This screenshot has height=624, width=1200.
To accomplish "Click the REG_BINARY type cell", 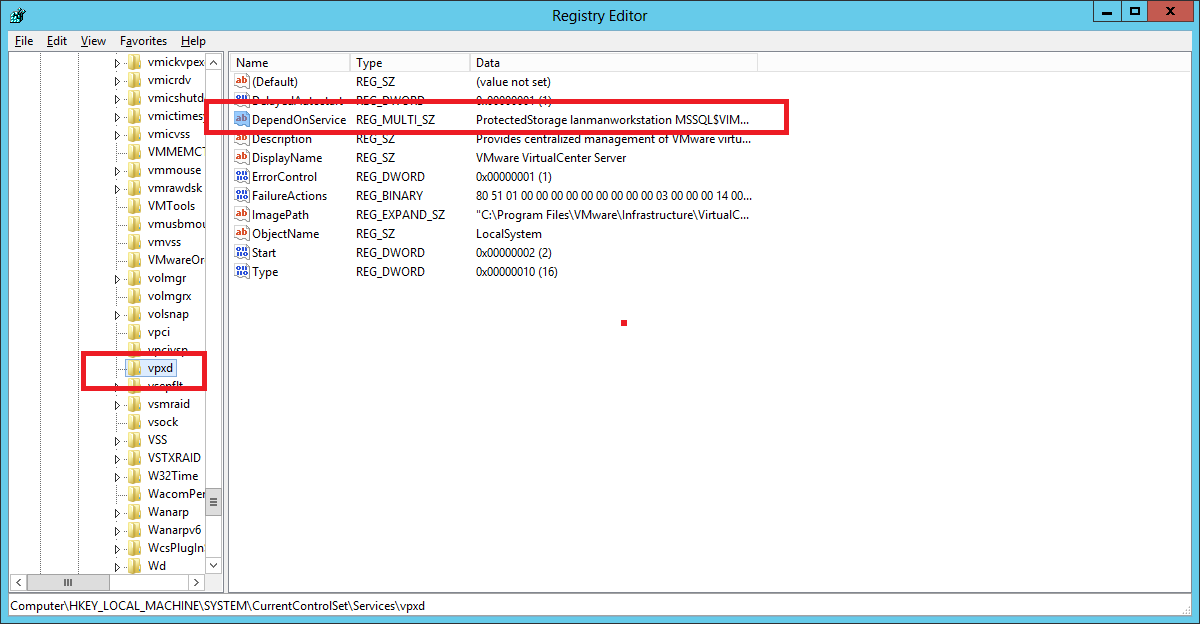I will [389, 195].
